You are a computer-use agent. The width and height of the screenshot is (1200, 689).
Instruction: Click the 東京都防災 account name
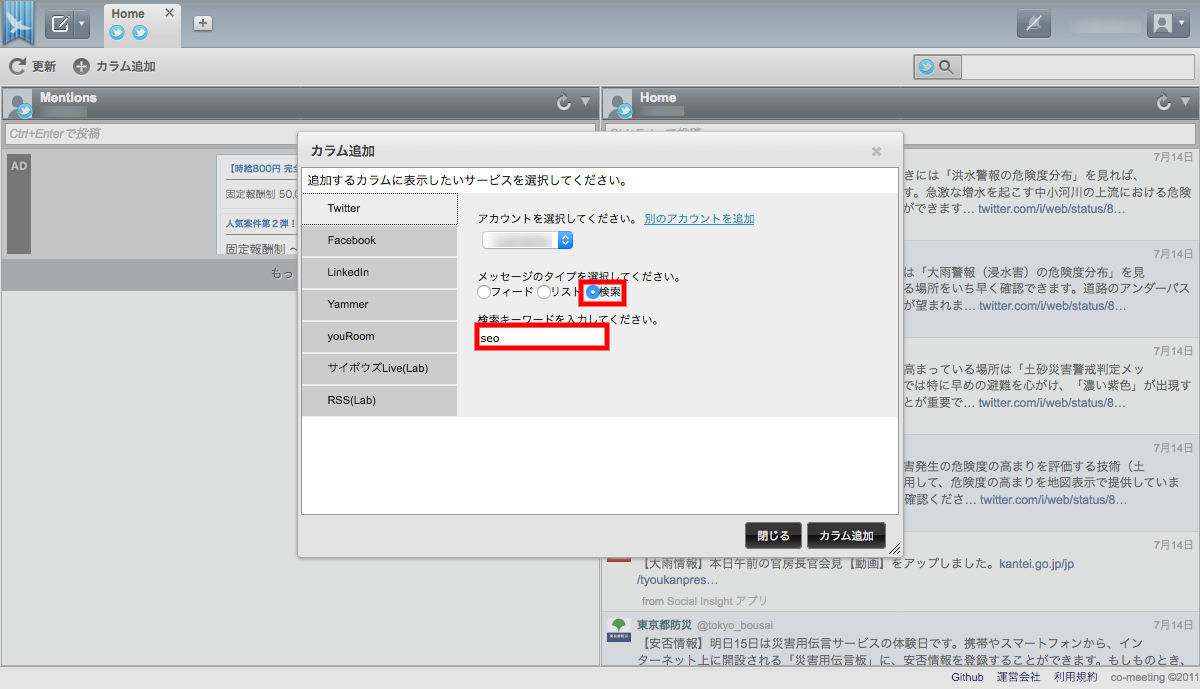[664, 625]
